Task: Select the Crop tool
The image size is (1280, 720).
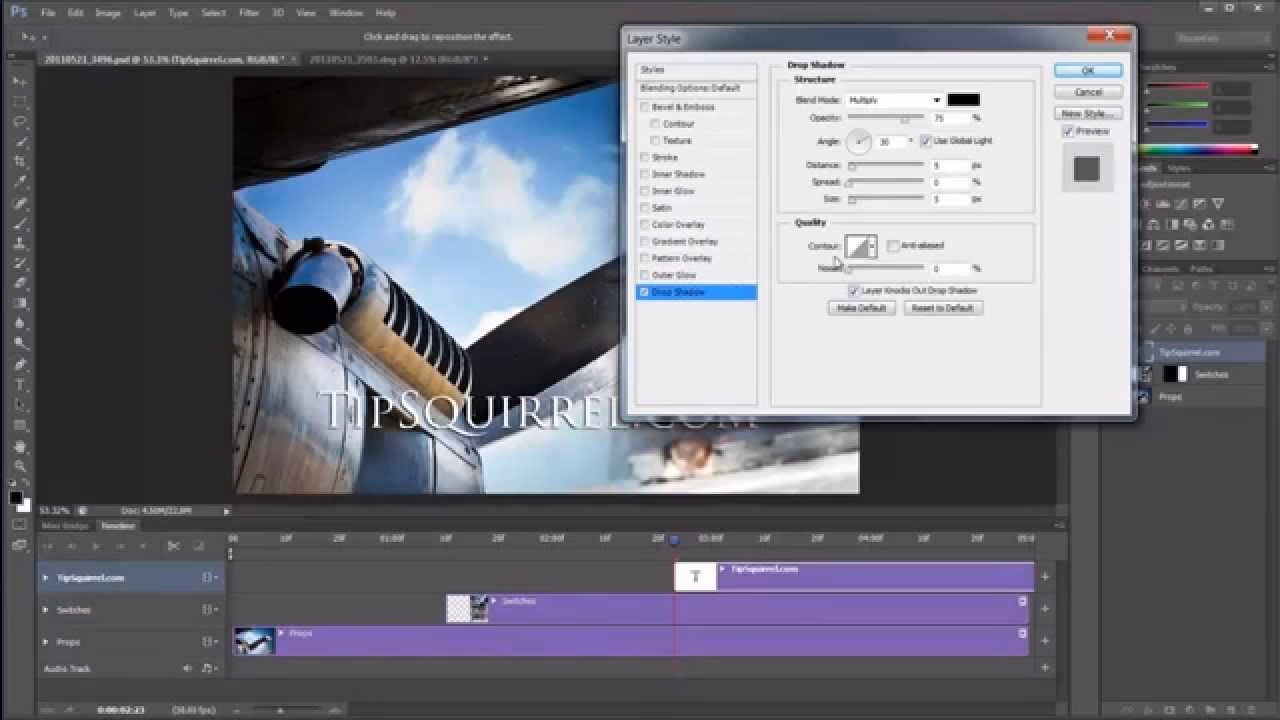Action: pyautogui.click(x=19, y=158)
